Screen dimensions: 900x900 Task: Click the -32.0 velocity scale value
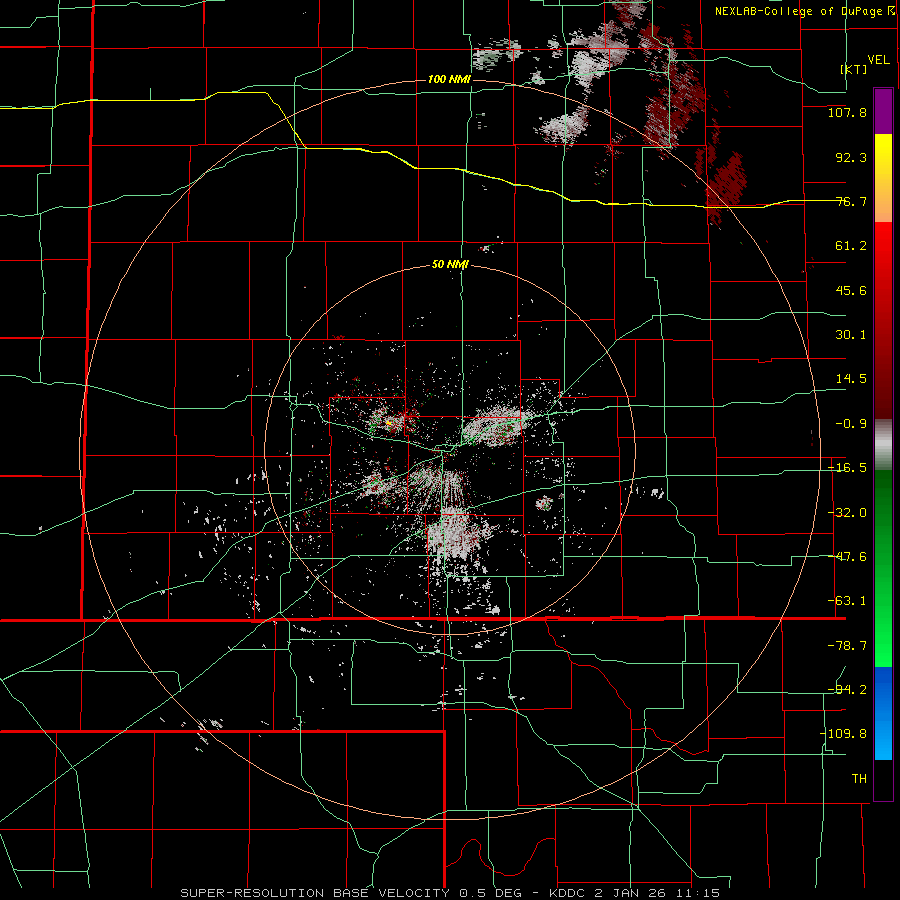(x=847, y=513)
